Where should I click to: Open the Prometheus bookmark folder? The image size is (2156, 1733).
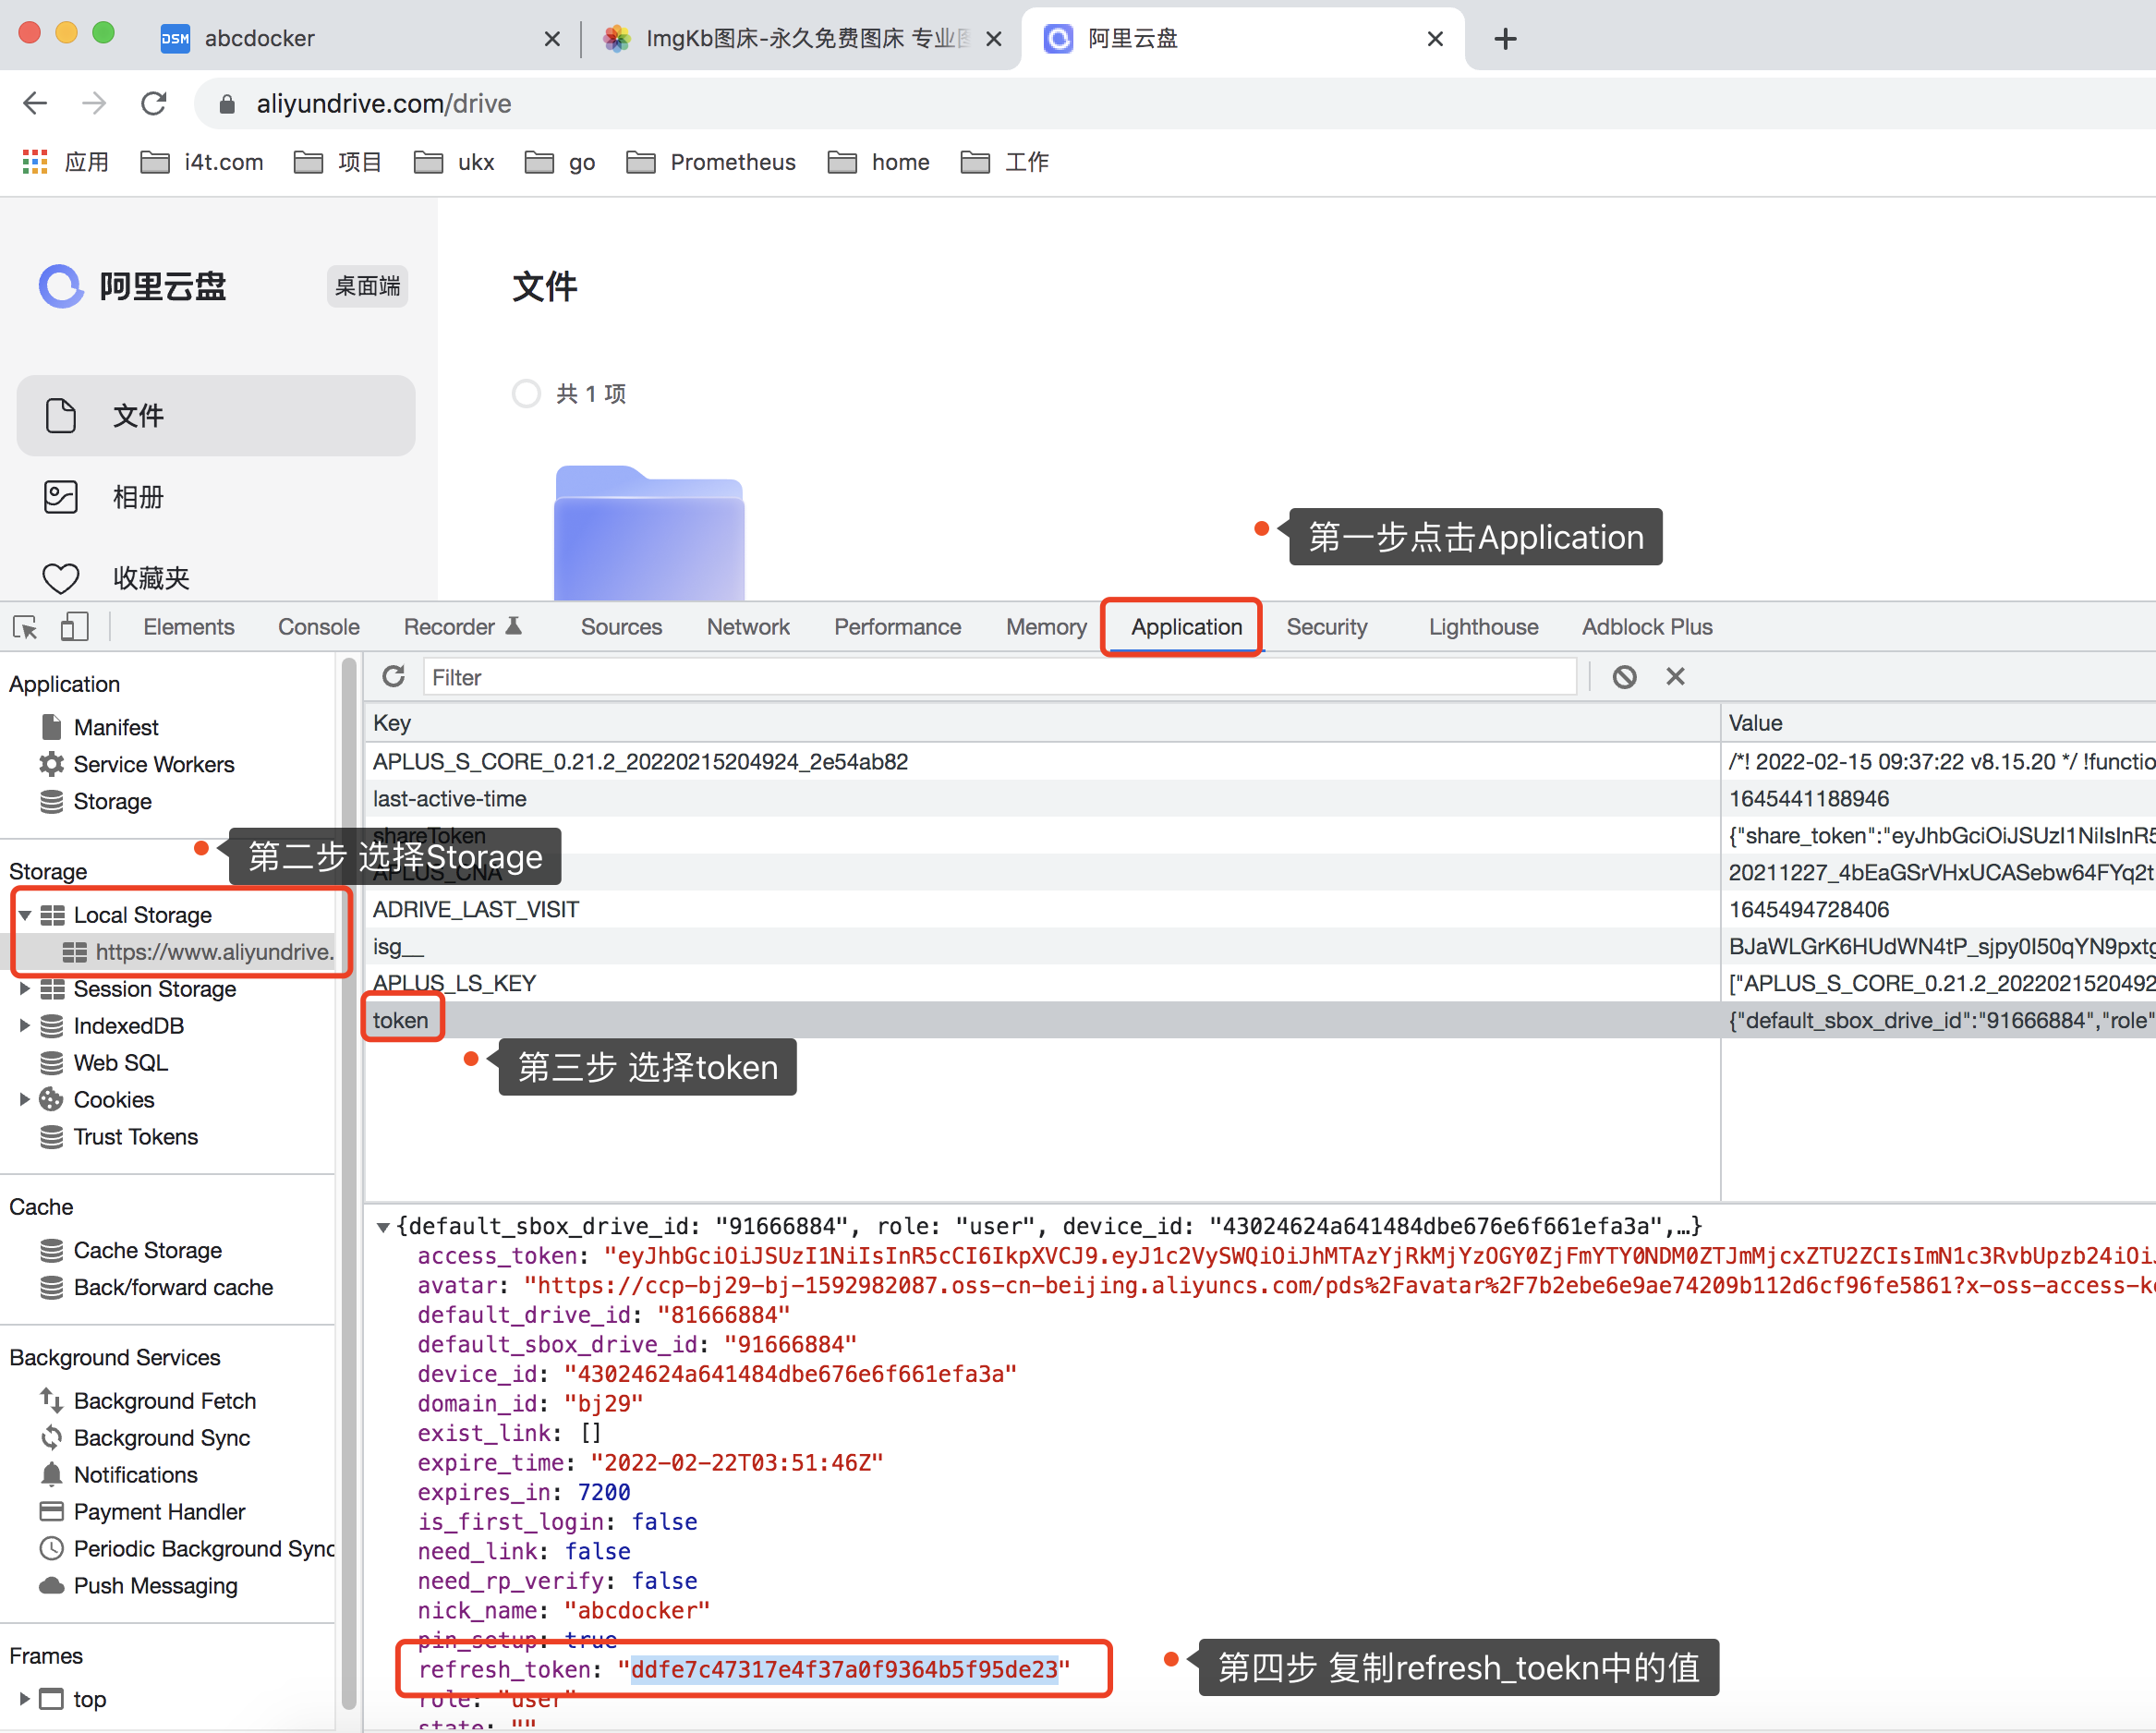(711, 162)
